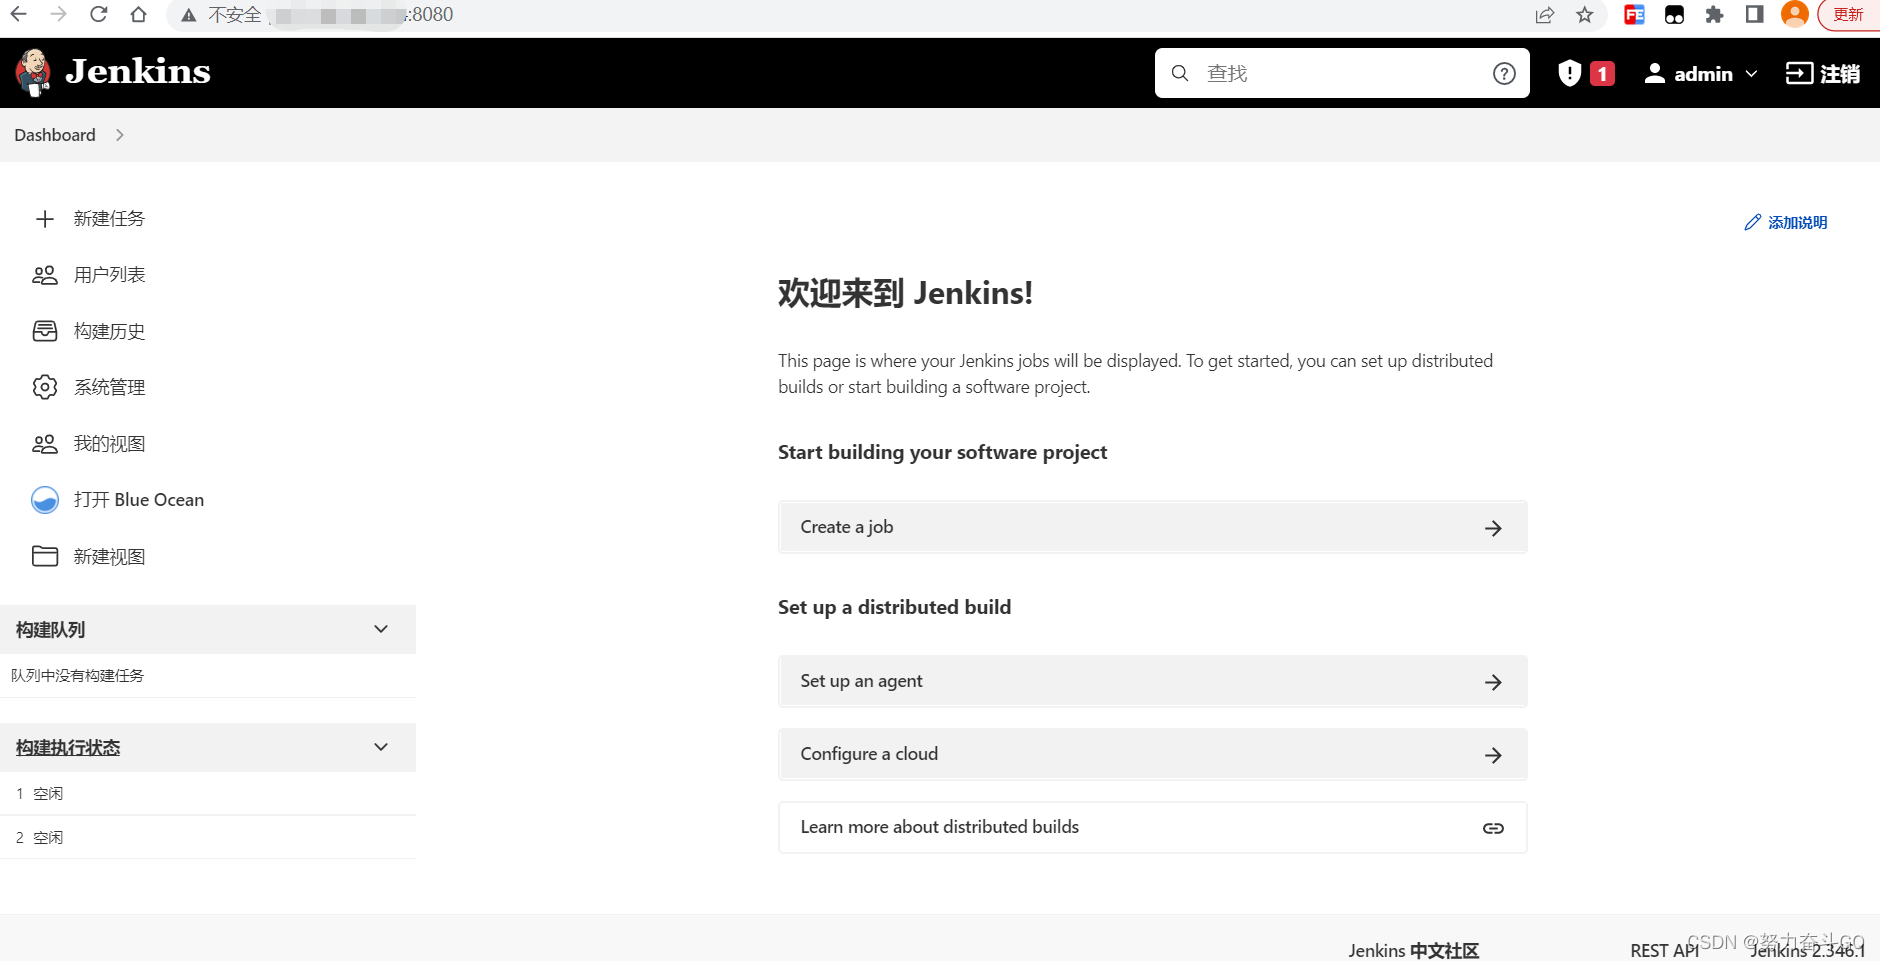Image resolution: width=1880 pixels, height=961 pixels.
Task: Click the red notification badge showing 1
Action: coord(1602,73)
